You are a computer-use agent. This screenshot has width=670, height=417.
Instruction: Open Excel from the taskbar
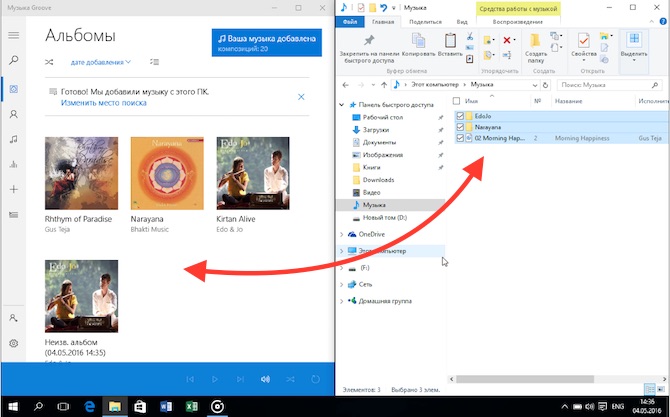point(191,407)
